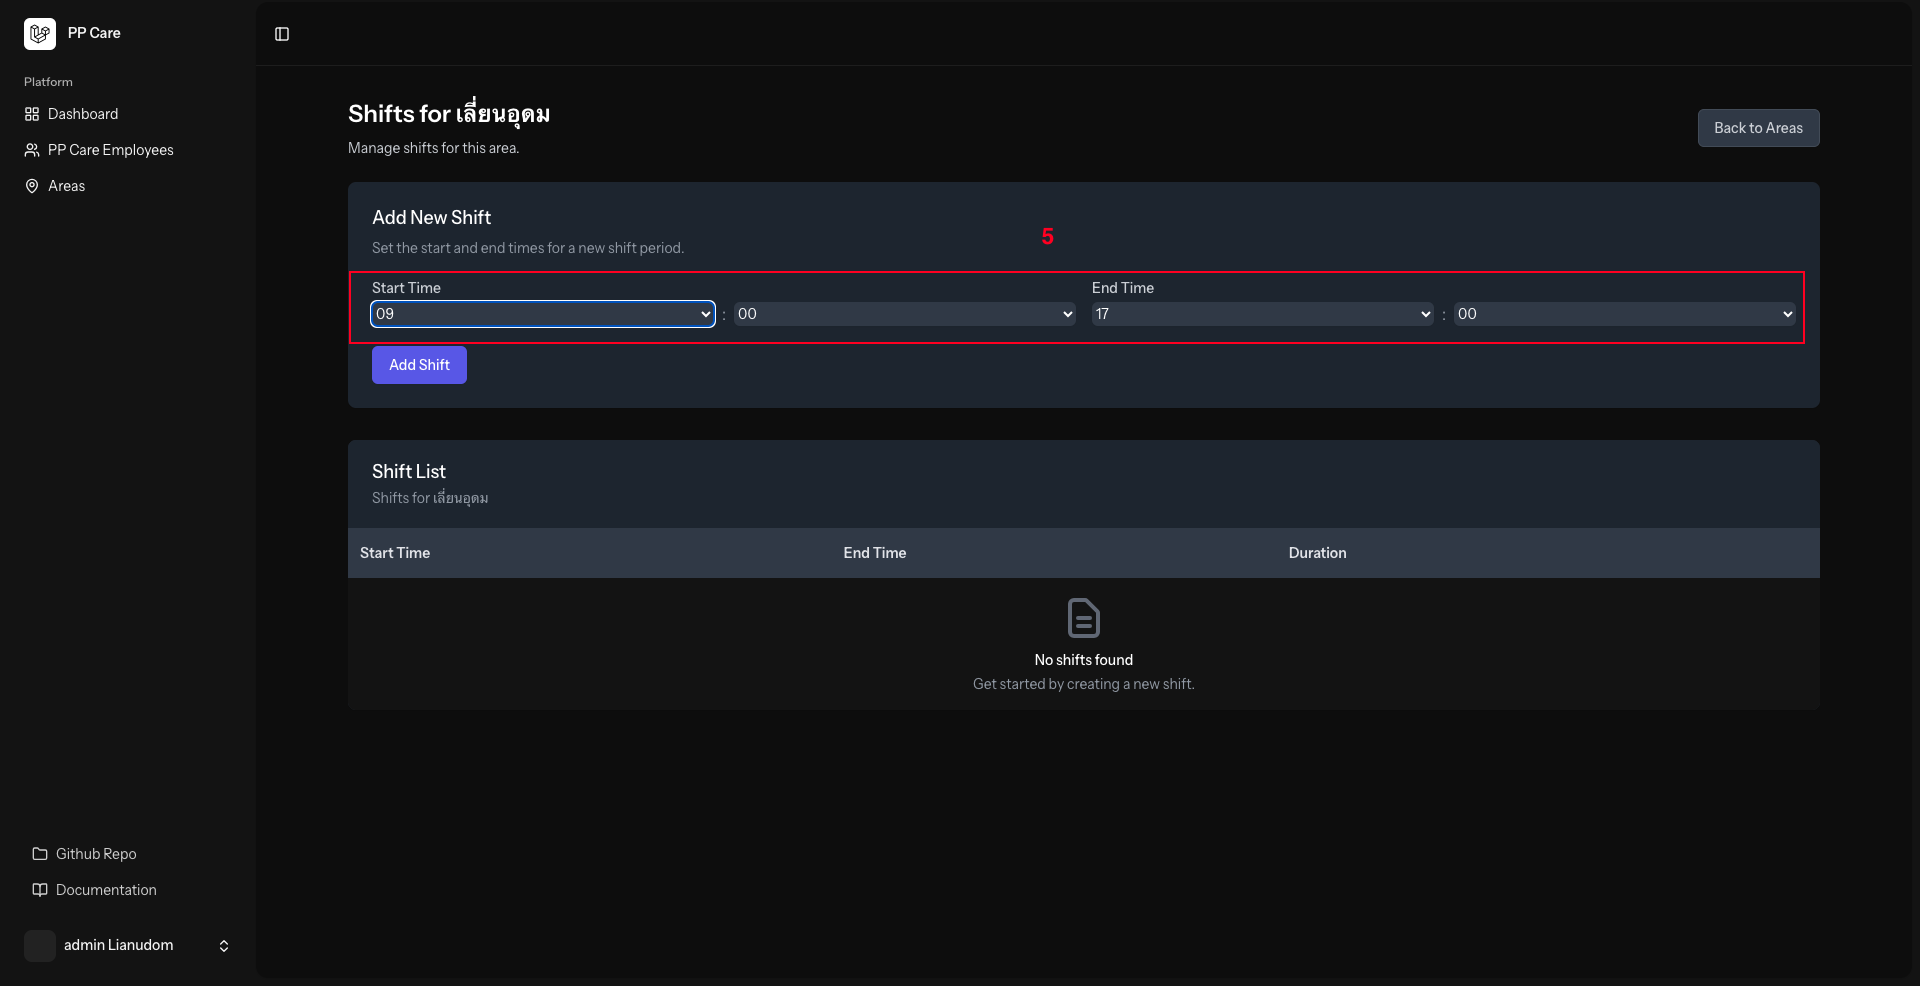
Task: Open the Areas menu item
Action: coord(128,186)
